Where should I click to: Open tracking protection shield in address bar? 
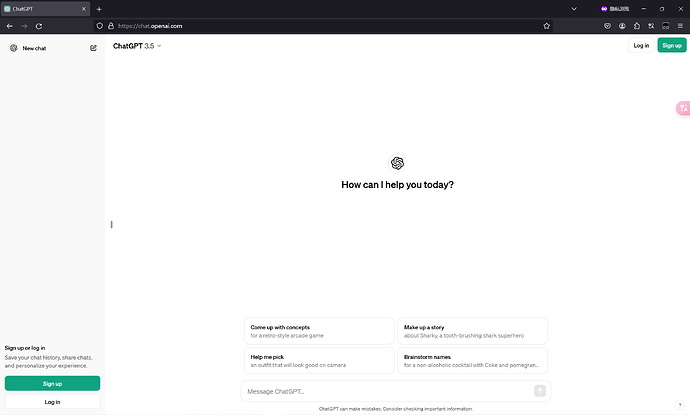click(100, 26)
